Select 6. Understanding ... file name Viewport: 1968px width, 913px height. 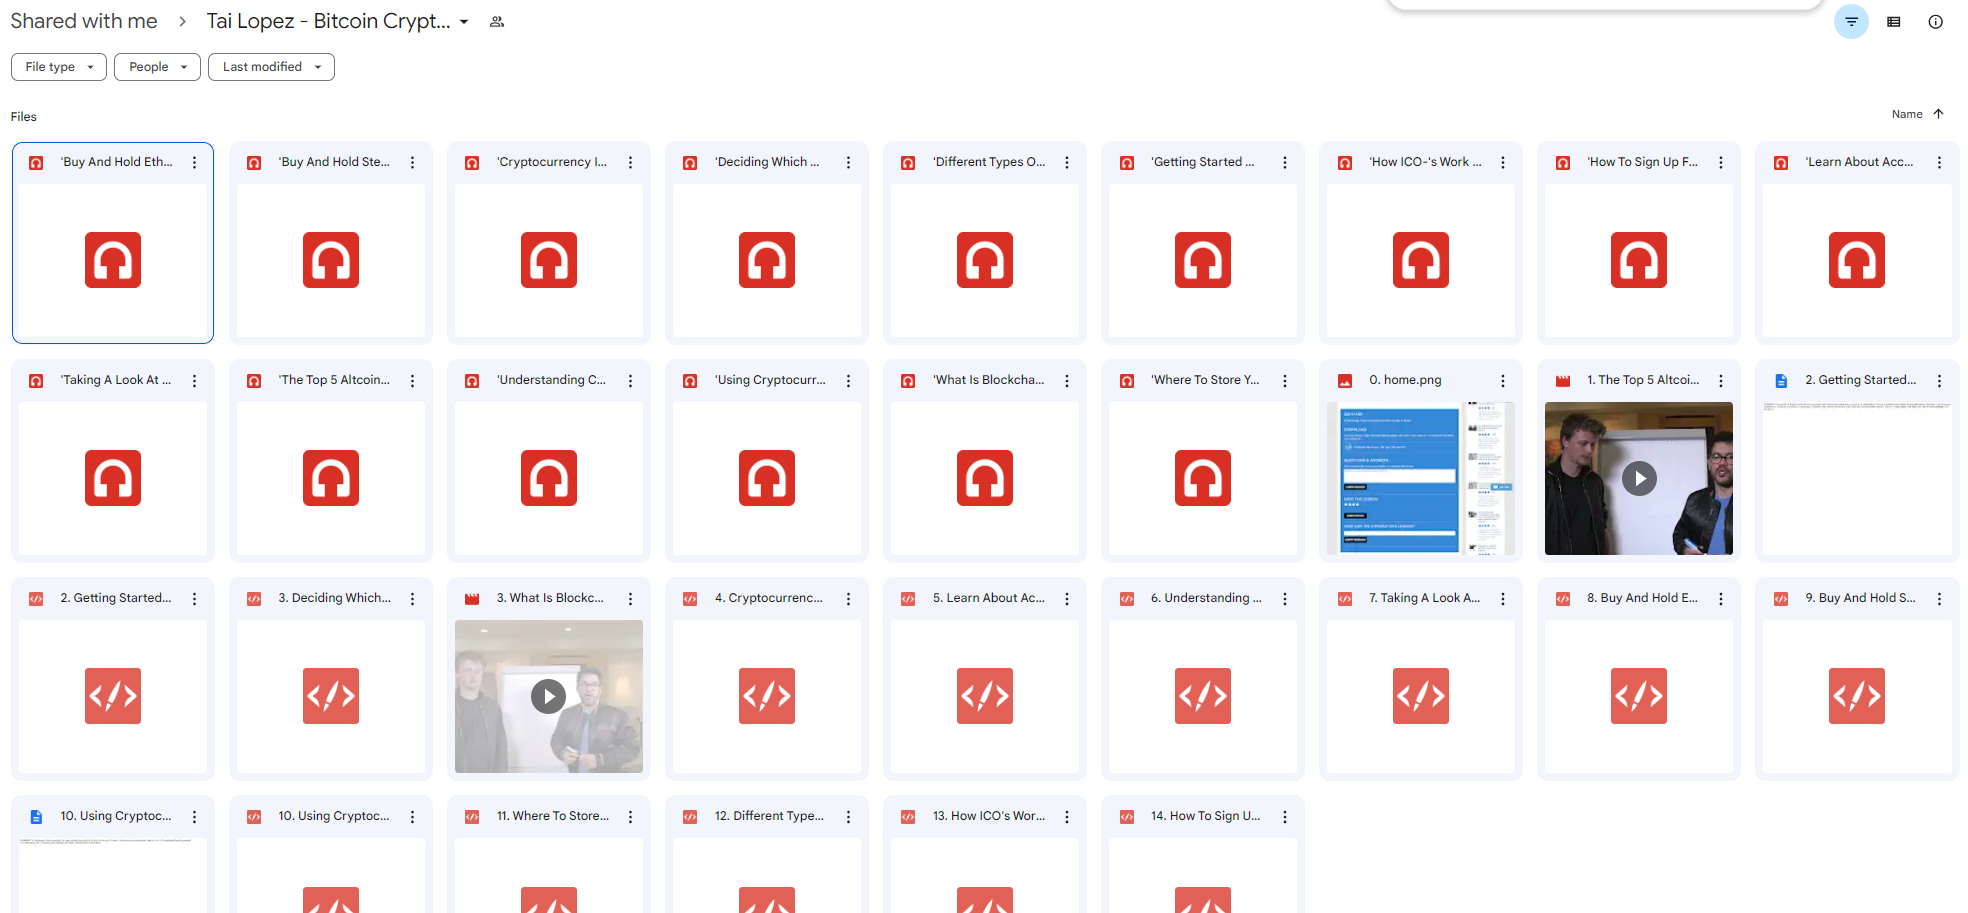click(1206, 598)
